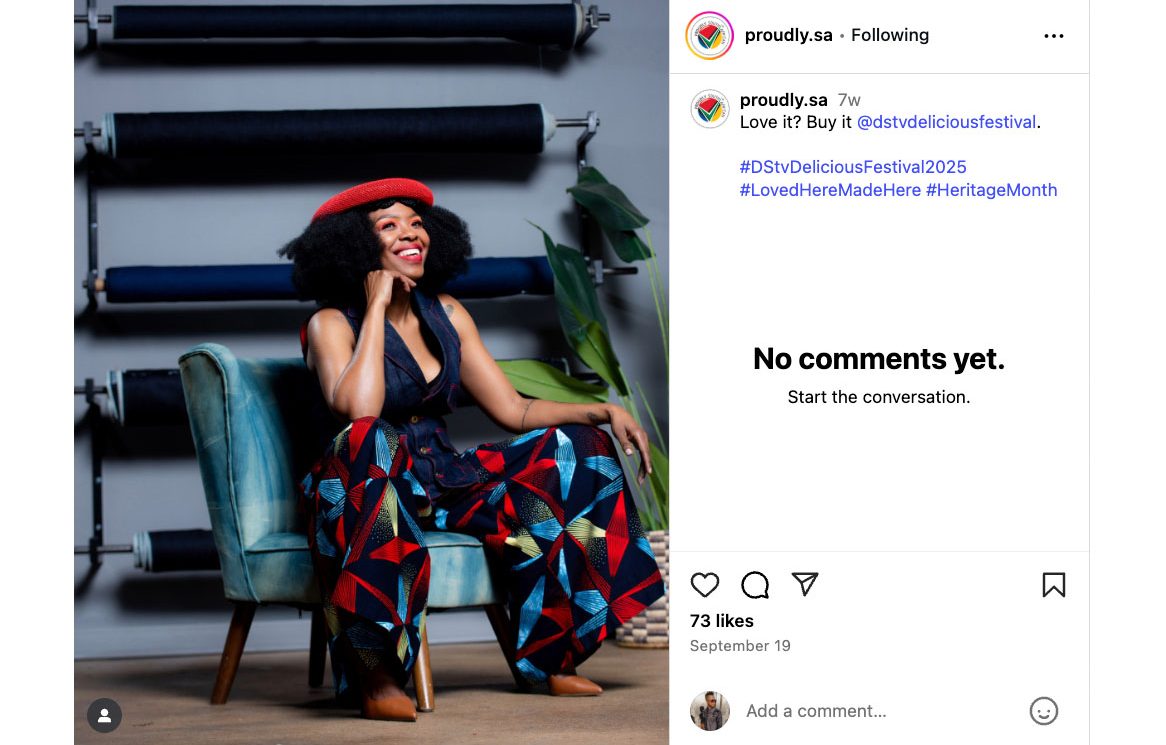
Task: Open proudly.sa username in the caption
Action: (783, 100)
